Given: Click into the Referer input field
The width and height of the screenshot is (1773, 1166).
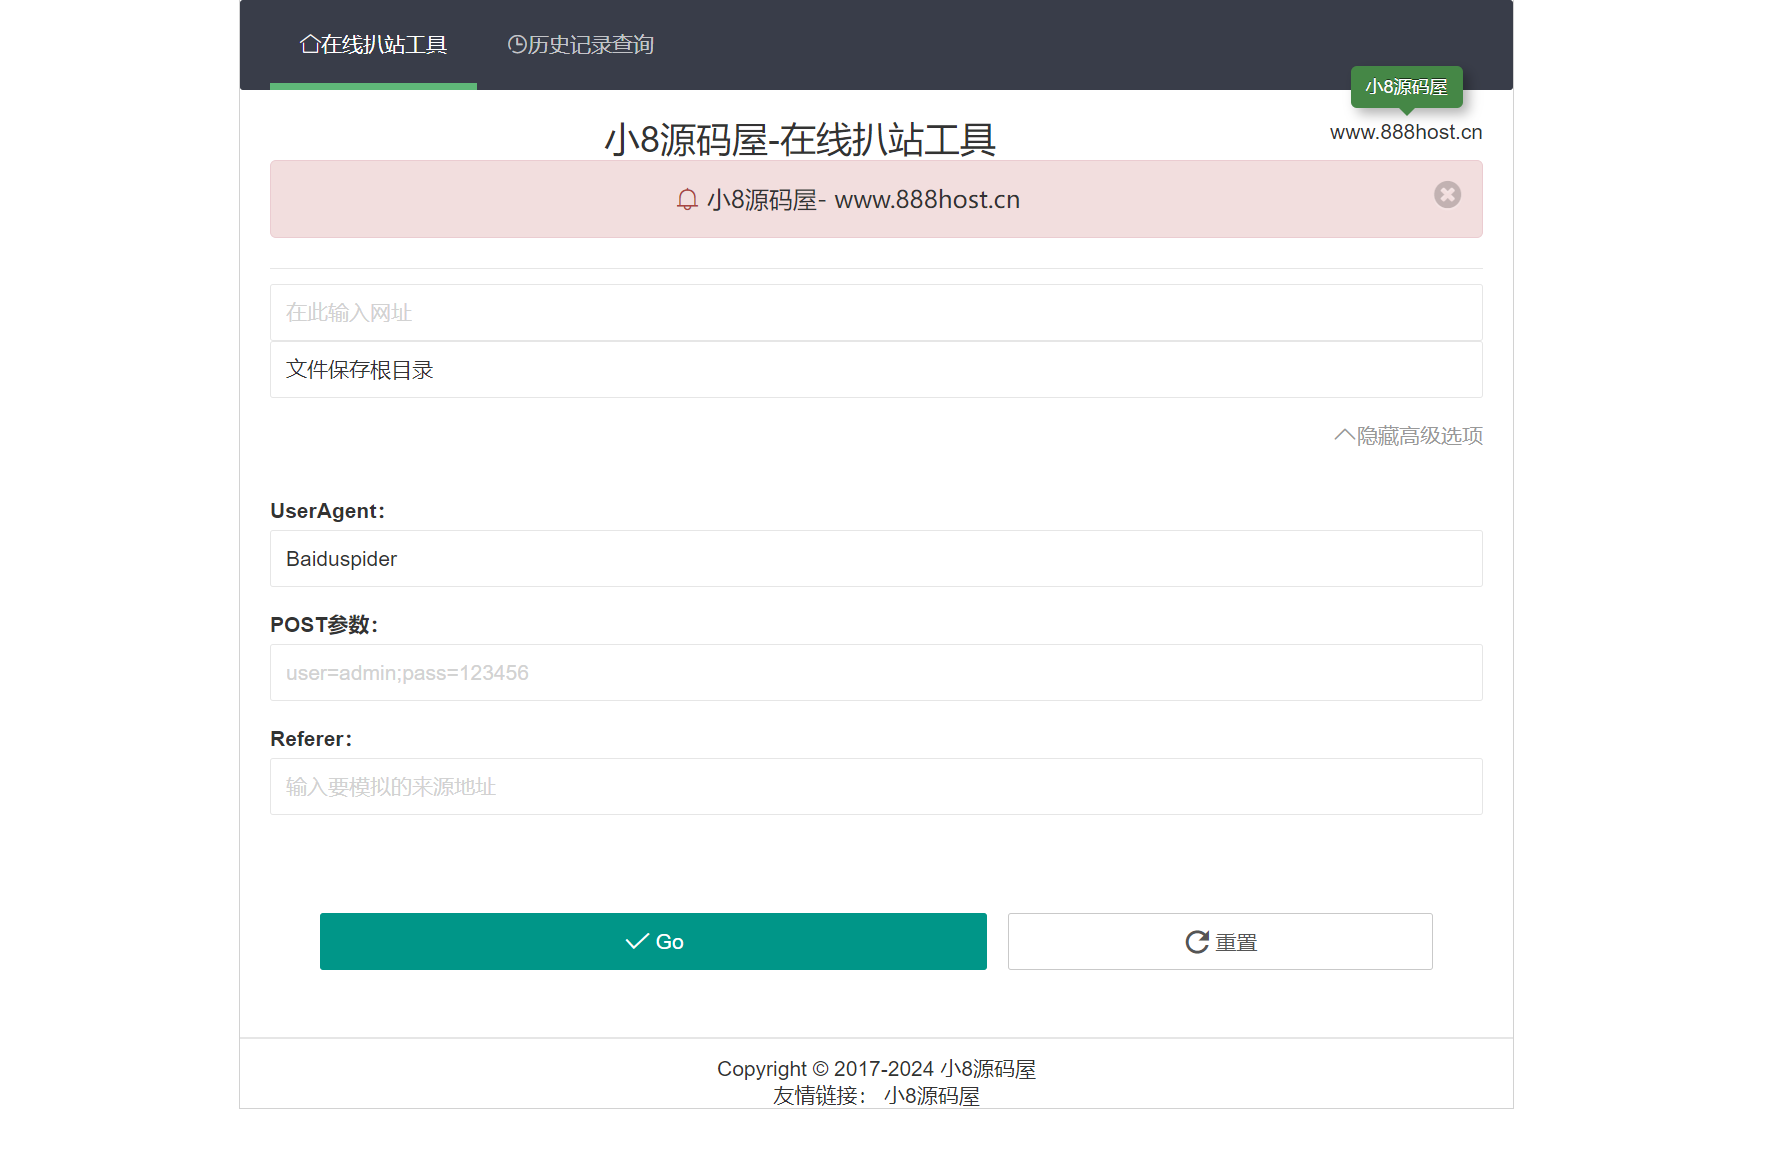Looking at the screenshot, I should pyautogui.click(x=876, y=787).
